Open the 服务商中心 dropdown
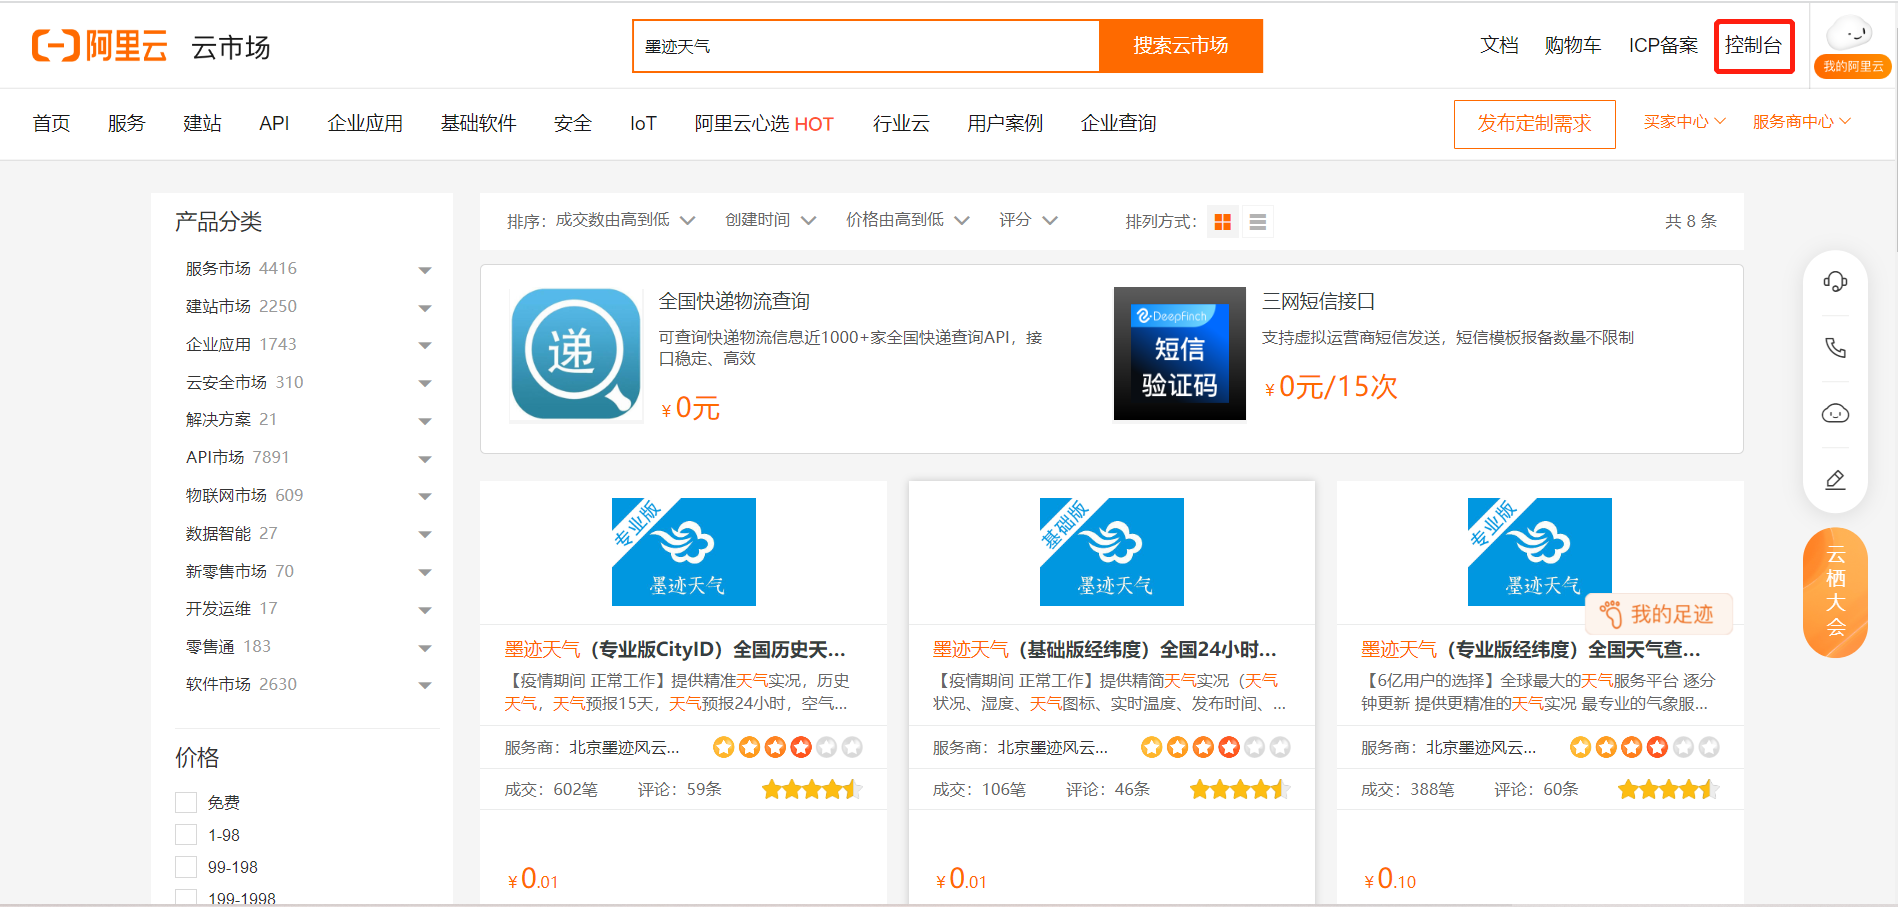This screenshot has width=1898, height=907. [1802, 122]
